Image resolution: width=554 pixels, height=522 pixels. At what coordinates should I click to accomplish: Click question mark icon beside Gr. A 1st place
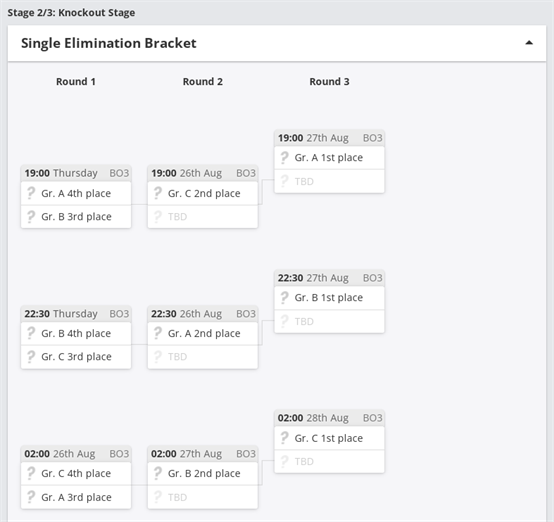pyautogui.click(x=284, y=158)
